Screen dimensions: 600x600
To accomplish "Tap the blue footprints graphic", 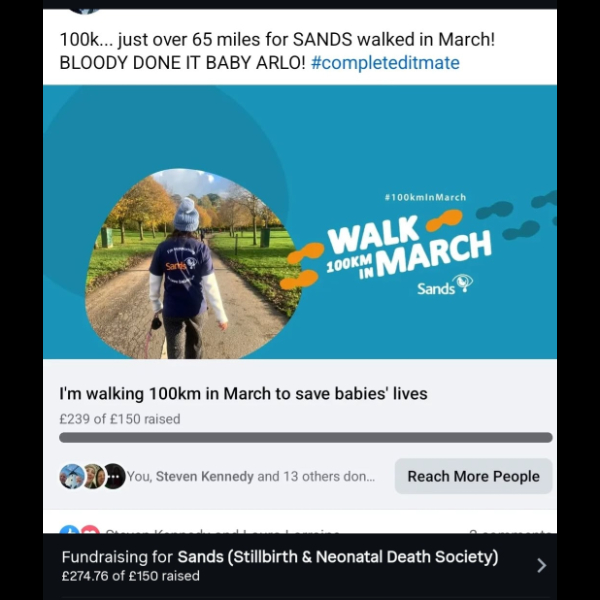I will coord(515,217).
